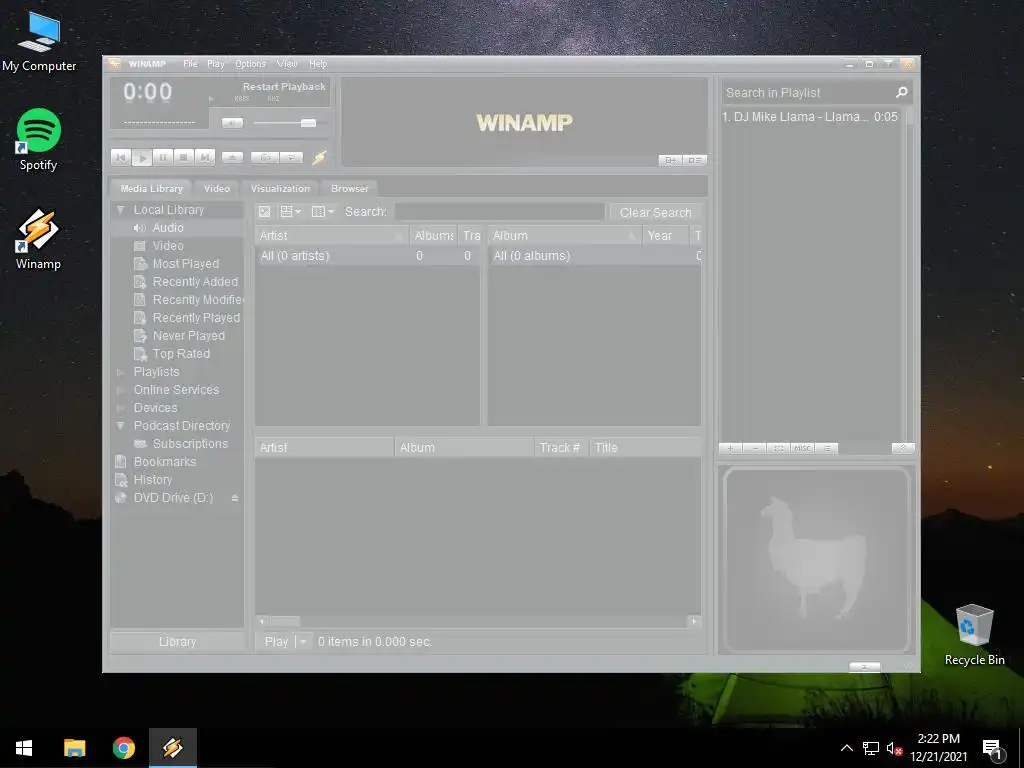Switch to the Video tab

[216, 188]
